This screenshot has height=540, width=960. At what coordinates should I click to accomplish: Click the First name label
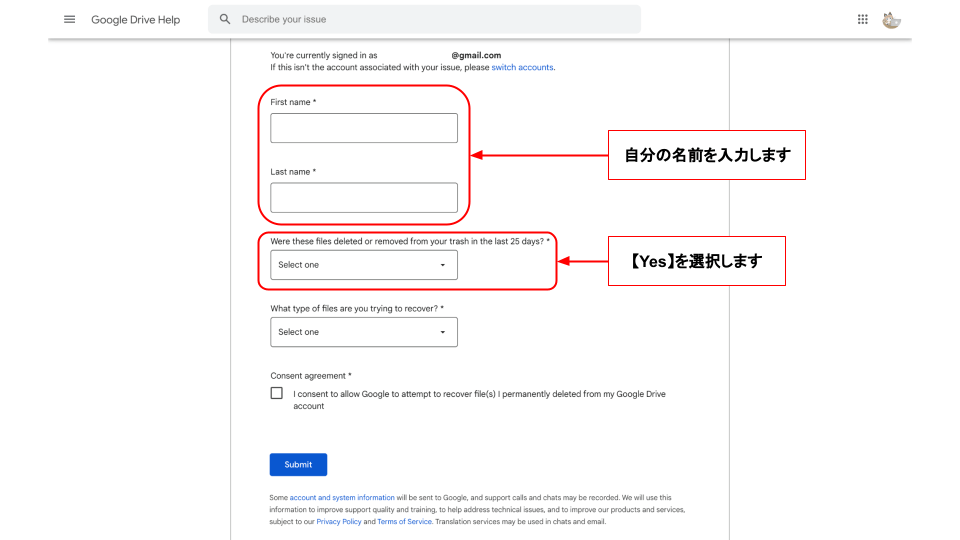tap(293, 102)
